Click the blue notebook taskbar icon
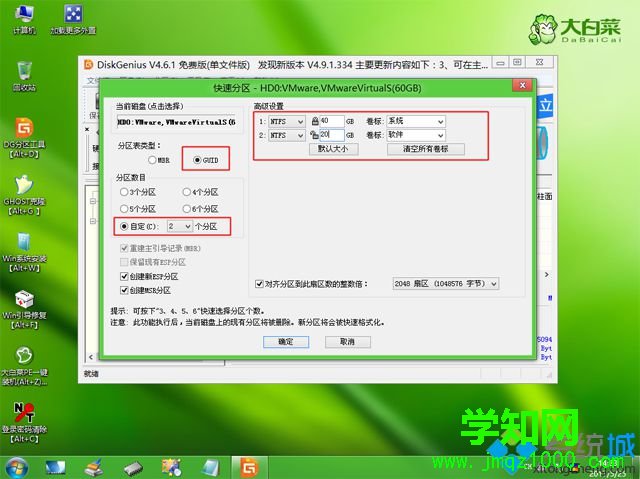 [211, 468]
